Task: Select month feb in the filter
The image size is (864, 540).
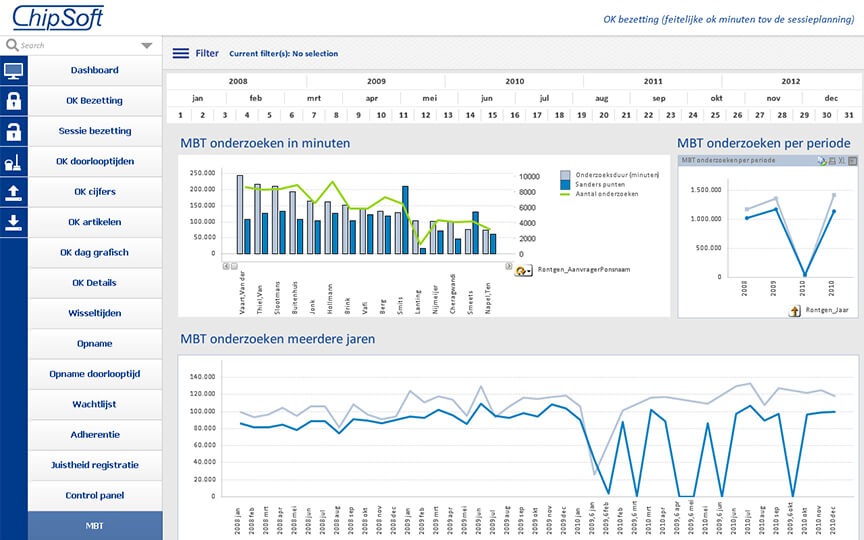Action: pos(256,98)
